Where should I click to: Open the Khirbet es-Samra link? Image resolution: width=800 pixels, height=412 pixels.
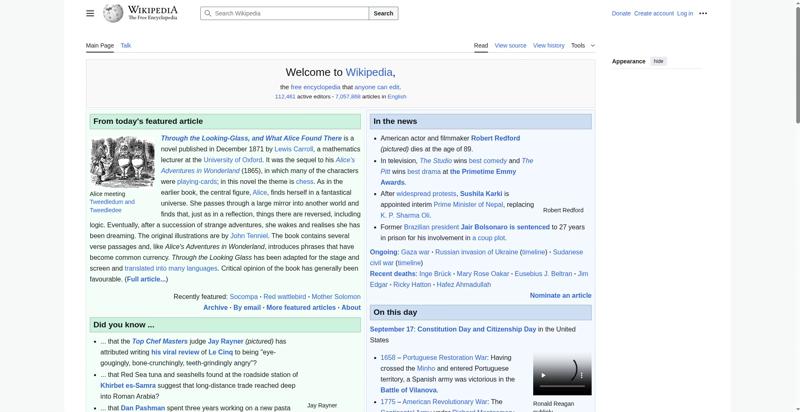point(128,385)
